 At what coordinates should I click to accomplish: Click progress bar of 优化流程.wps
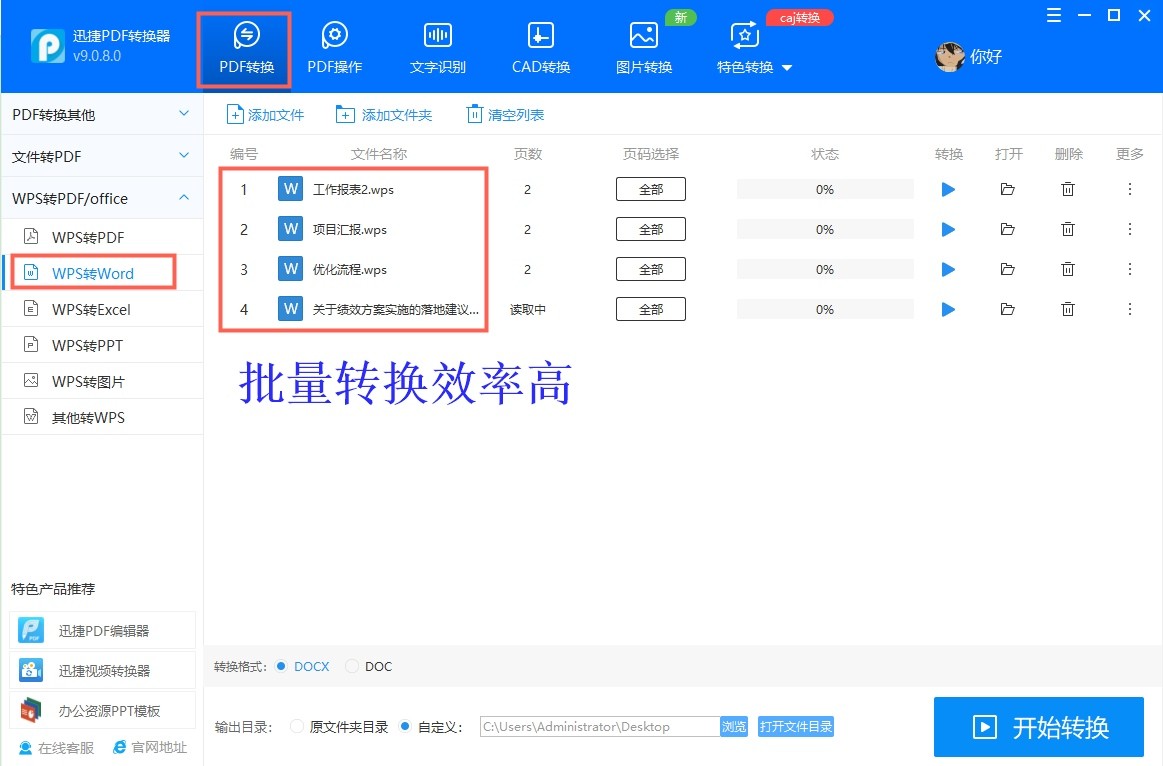coord(825,269)
